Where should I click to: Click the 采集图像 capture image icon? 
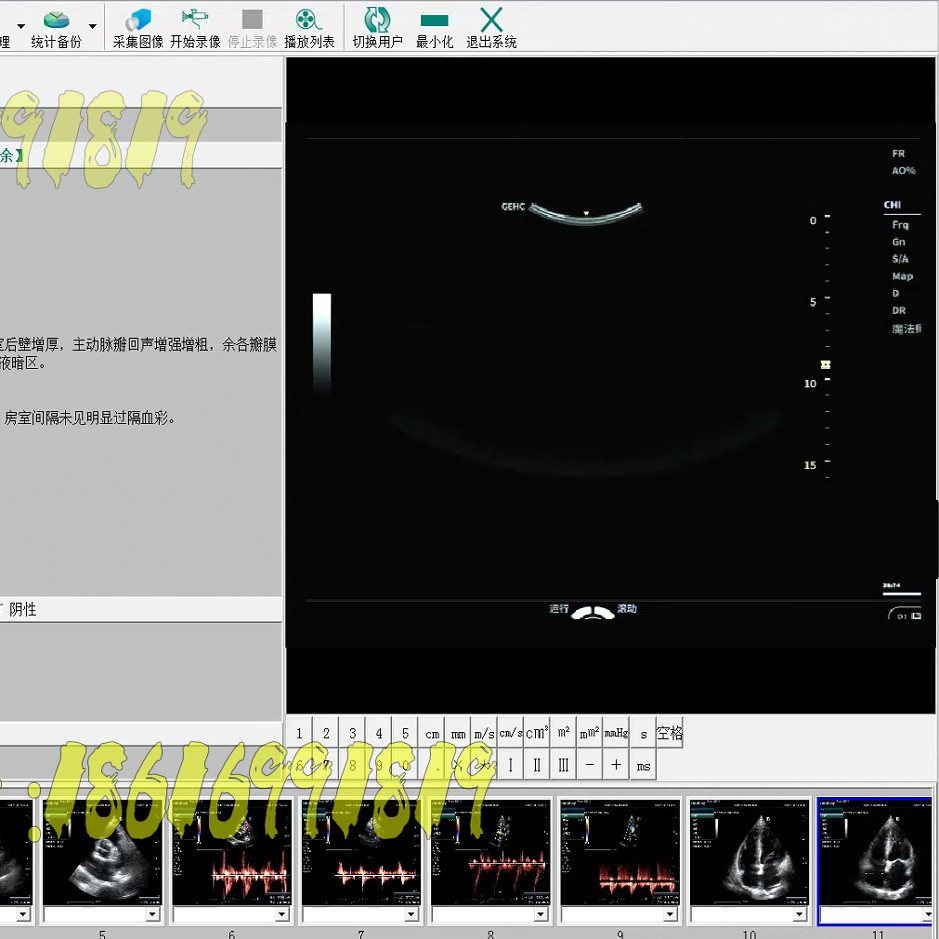138,28
